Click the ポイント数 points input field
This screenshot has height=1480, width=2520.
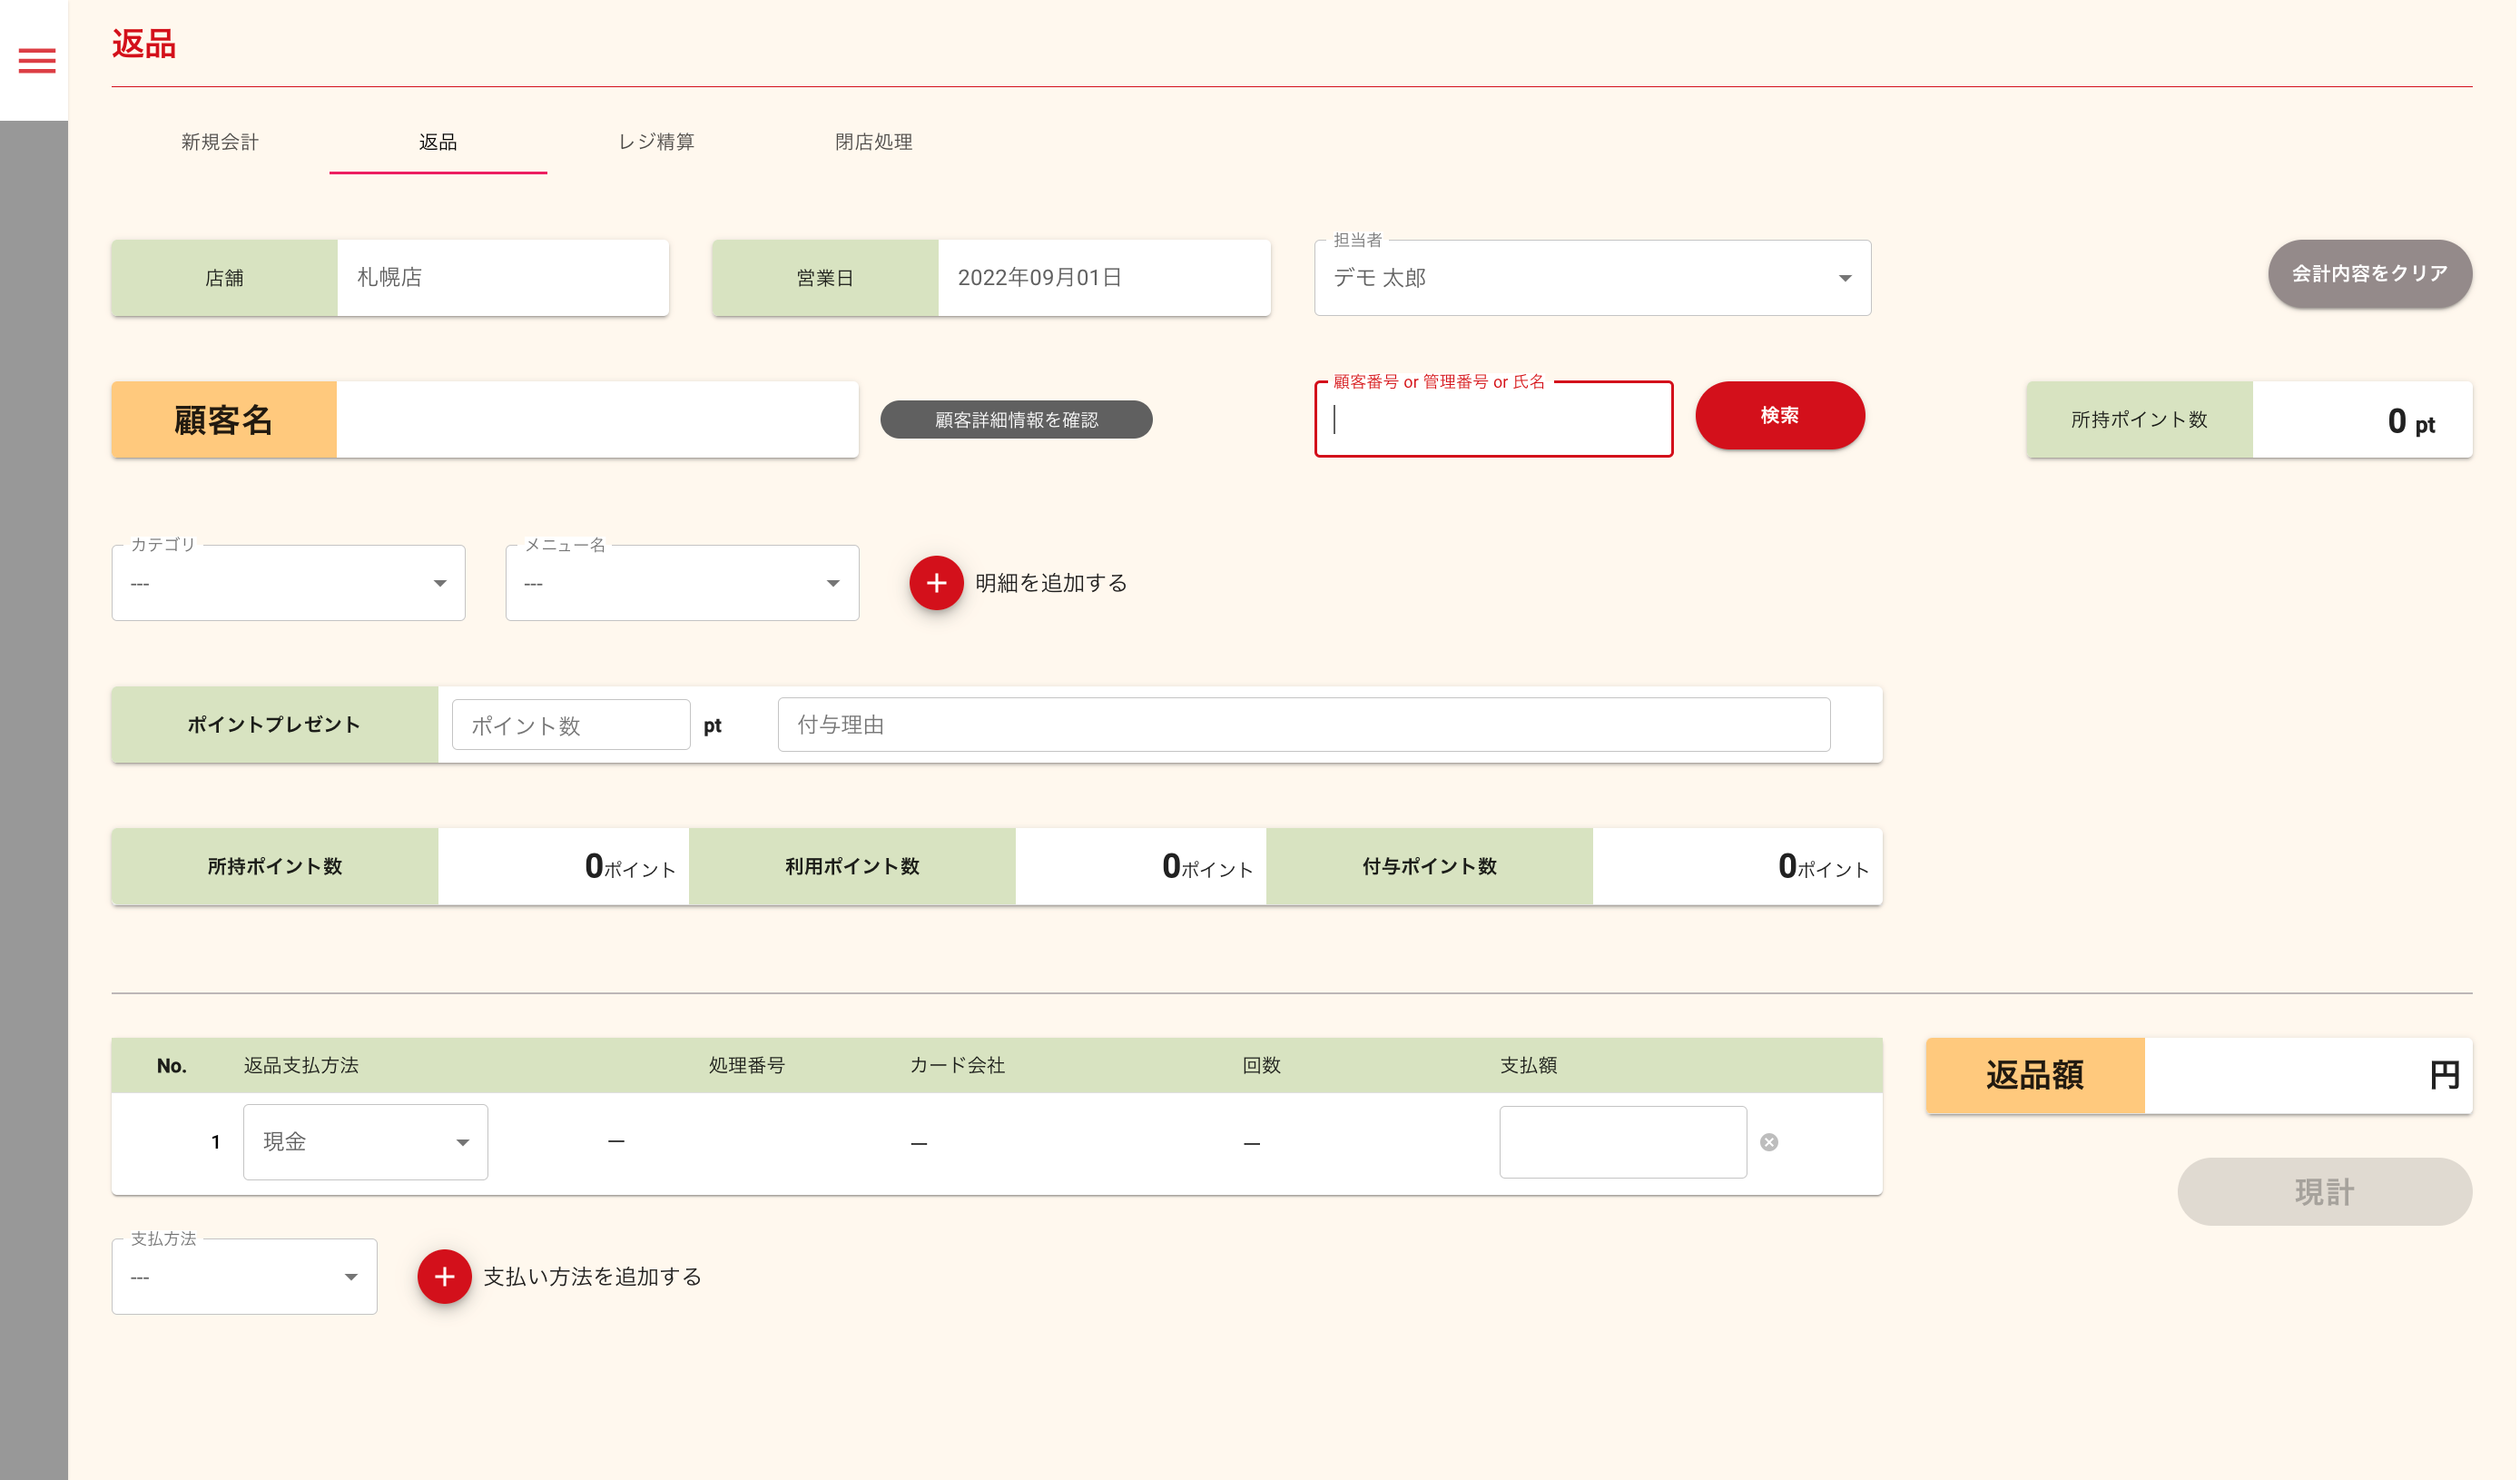[x=570, y=725]
